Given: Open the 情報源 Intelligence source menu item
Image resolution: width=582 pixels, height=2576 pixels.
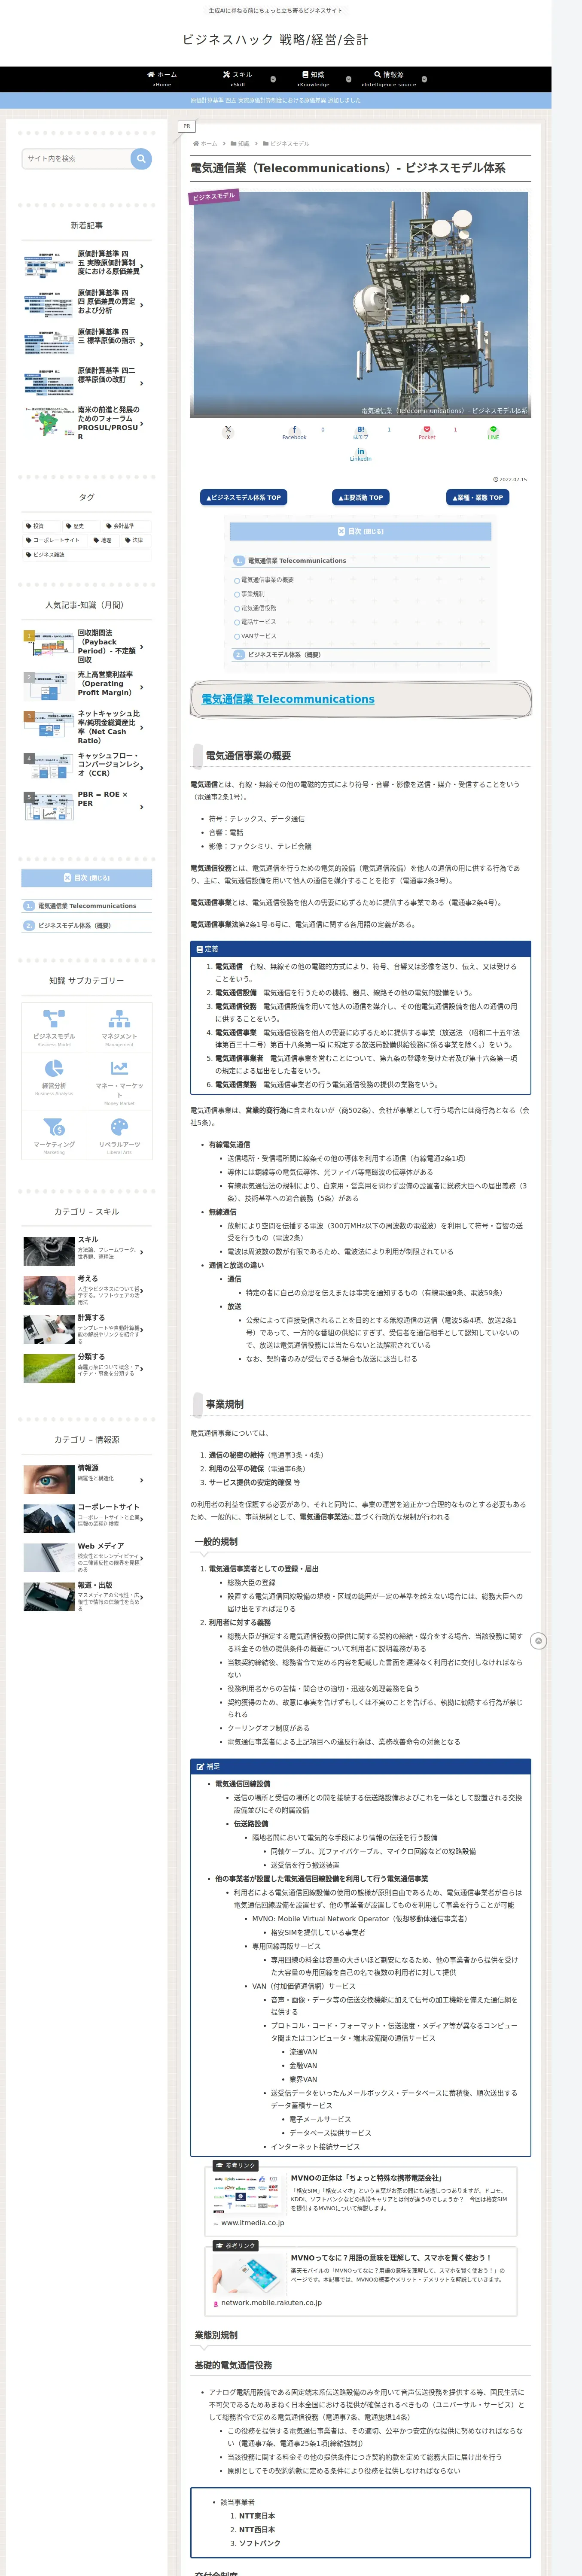Looking at the screenshot, I should [x=389, y=79].
